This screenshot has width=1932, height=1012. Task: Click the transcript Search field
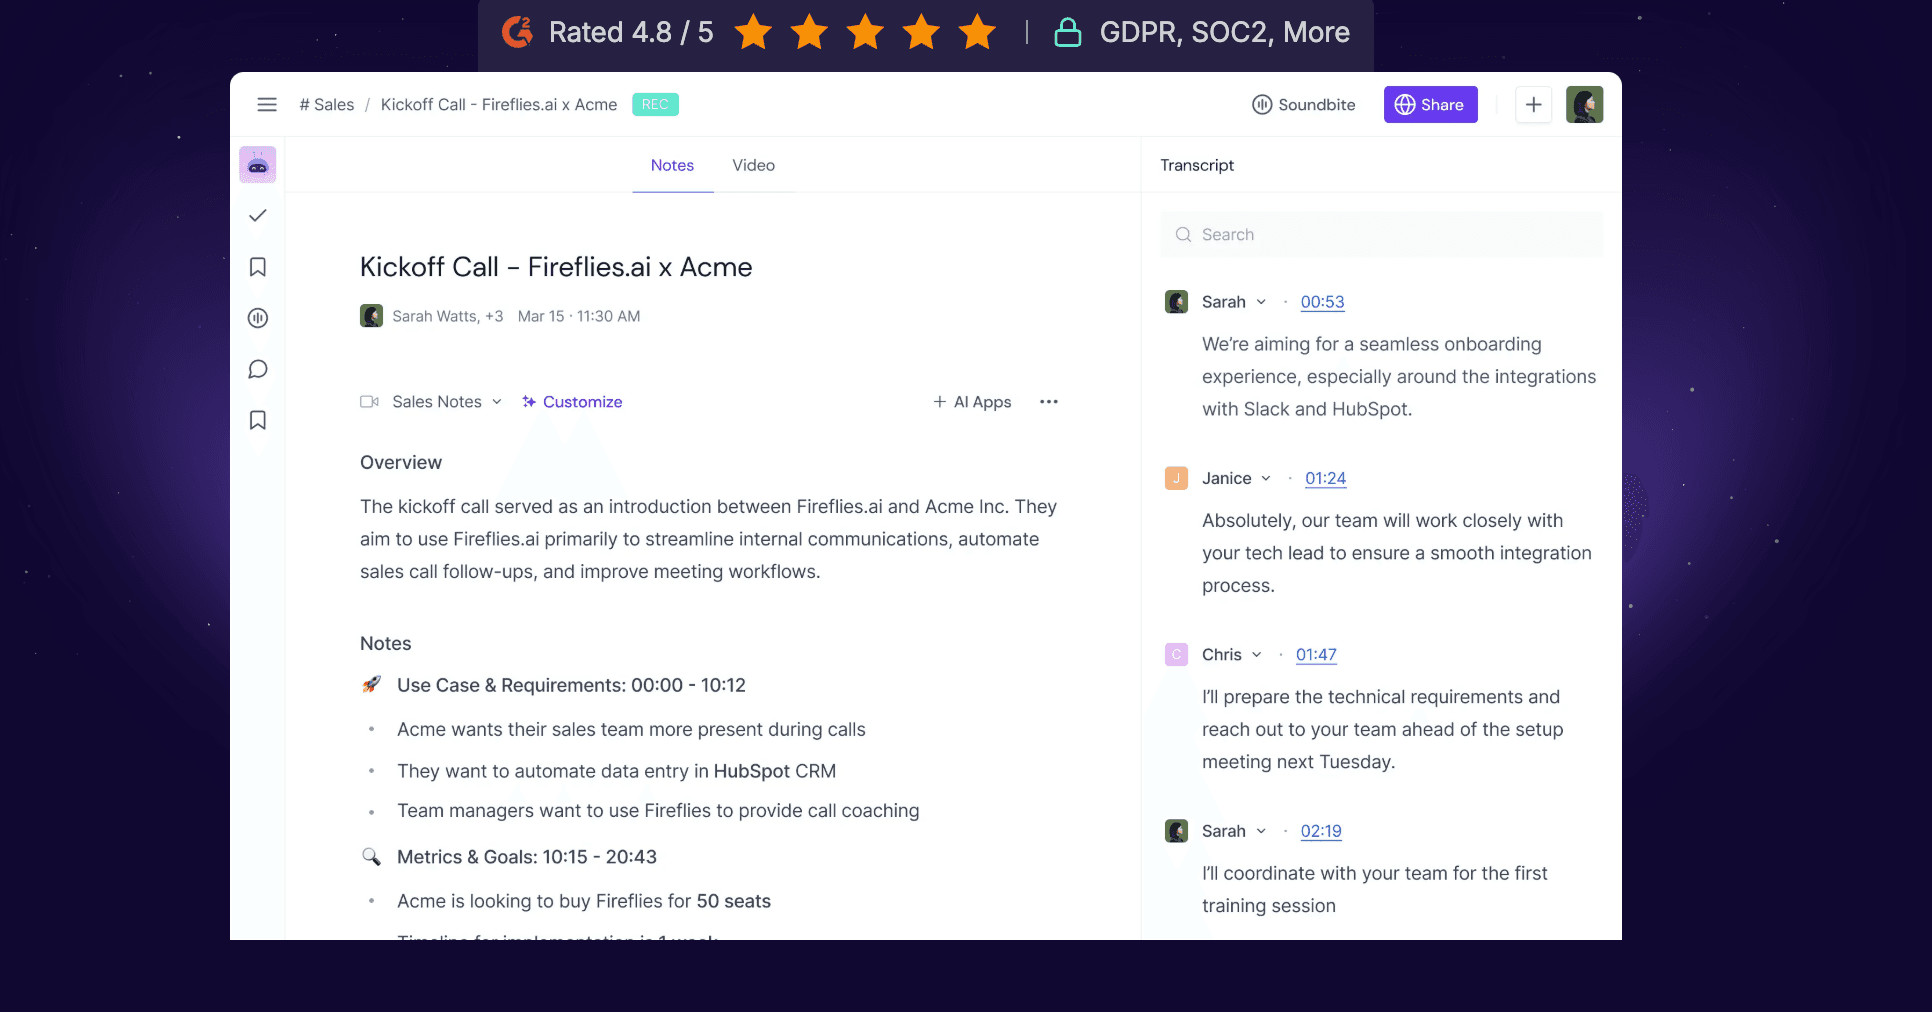(x=1381, y=235)
